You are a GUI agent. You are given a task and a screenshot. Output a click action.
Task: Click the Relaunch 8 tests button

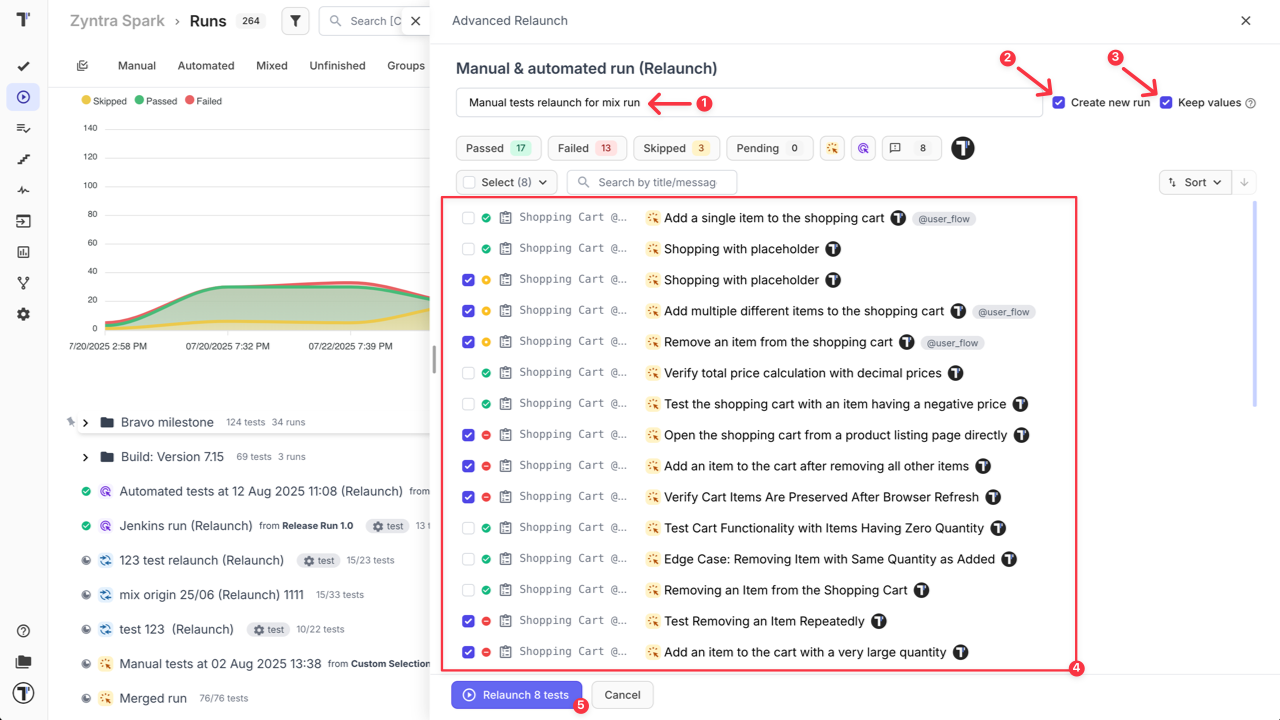point(517,694)
